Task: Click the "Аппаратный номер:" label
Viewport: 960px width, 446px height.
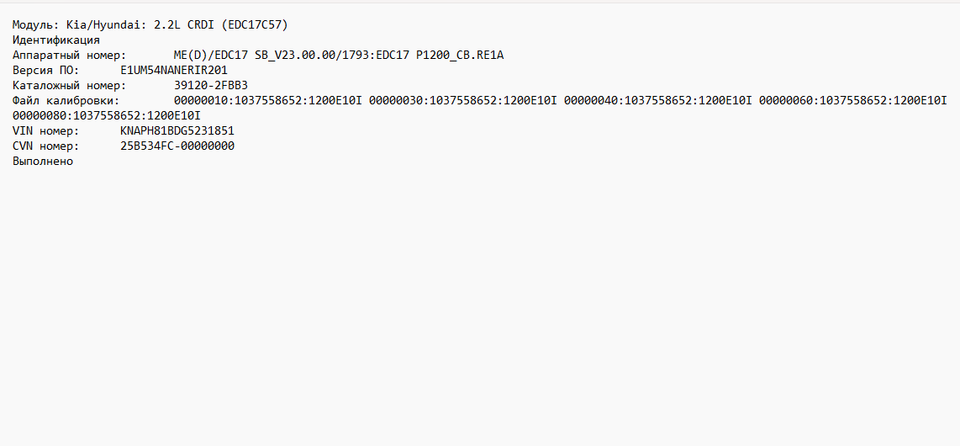Action: point(69,55)
